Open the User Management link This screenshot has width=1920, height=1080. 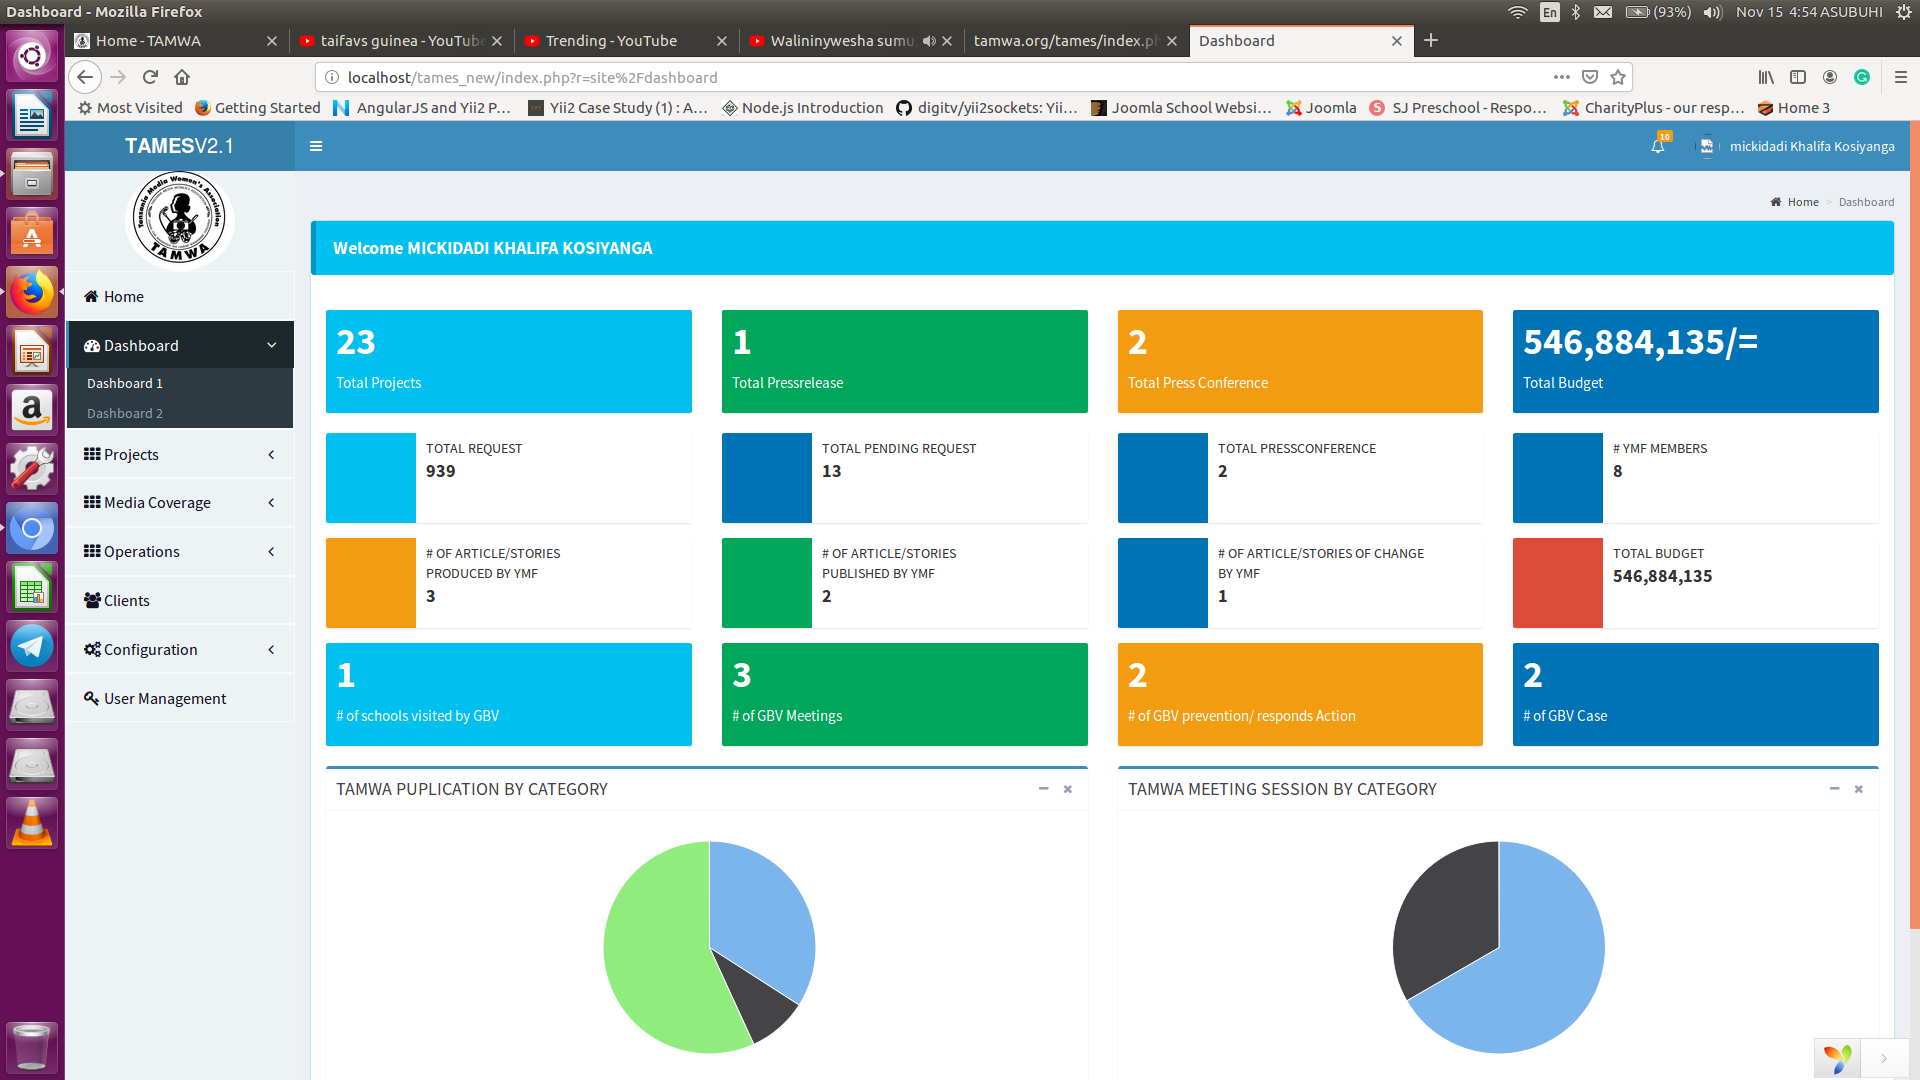pos(165,698)
